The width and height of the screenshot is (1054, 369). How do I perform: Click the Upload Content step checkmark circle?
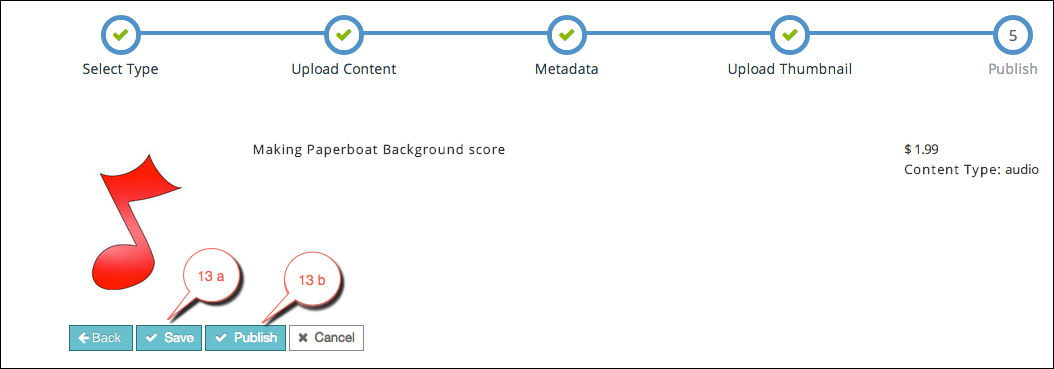343,34
